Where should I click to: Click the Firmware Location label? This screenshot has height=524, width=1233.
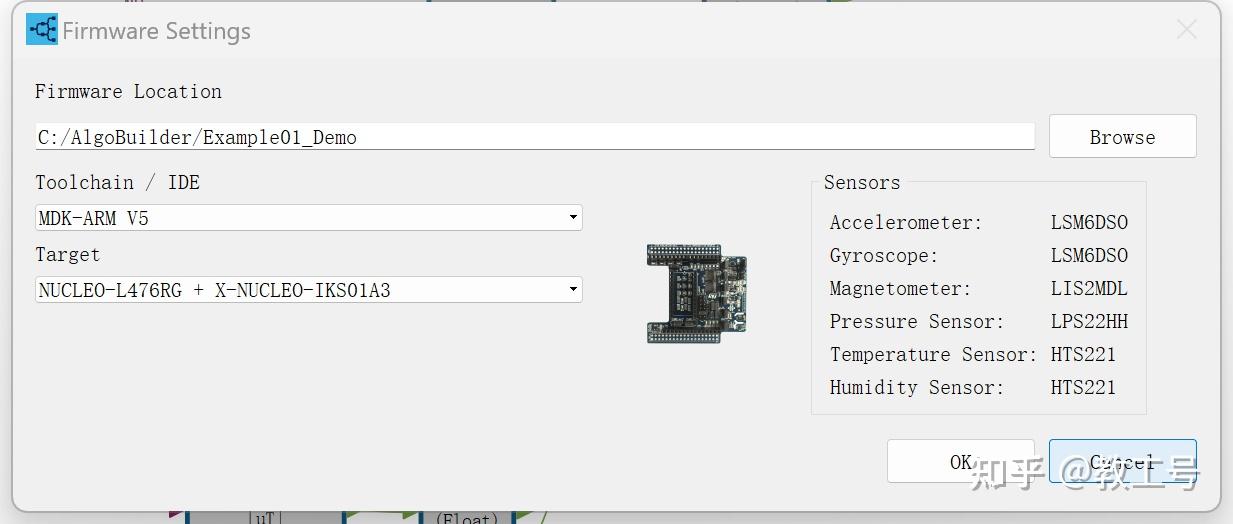click(x=128, y=91)
